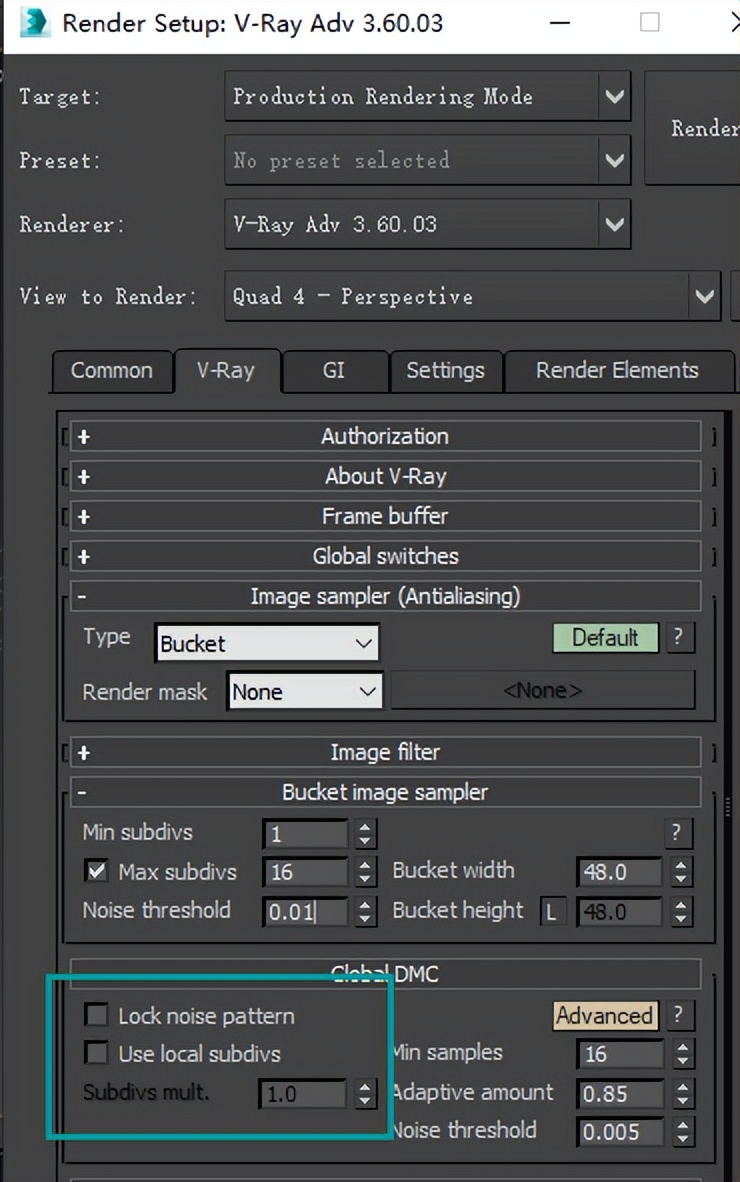Open the Target dropdown showing Production Rendering Mode
This screenshot has height=1182, width=740.
click(427, 96)
